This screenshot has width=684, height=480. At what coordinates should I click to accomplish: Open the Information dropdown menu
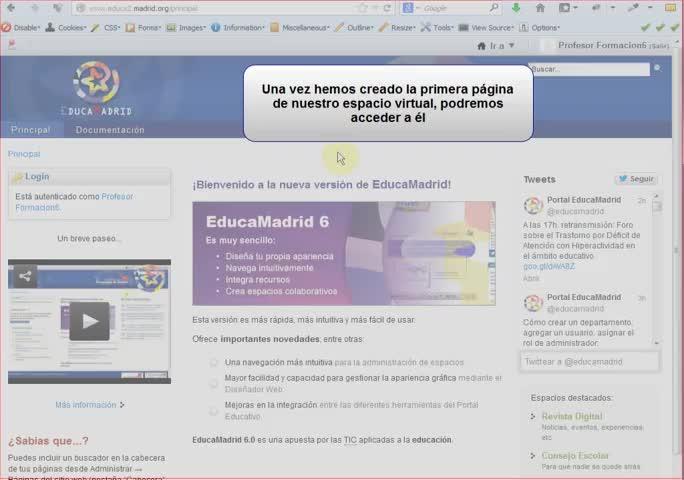(238, 27)
